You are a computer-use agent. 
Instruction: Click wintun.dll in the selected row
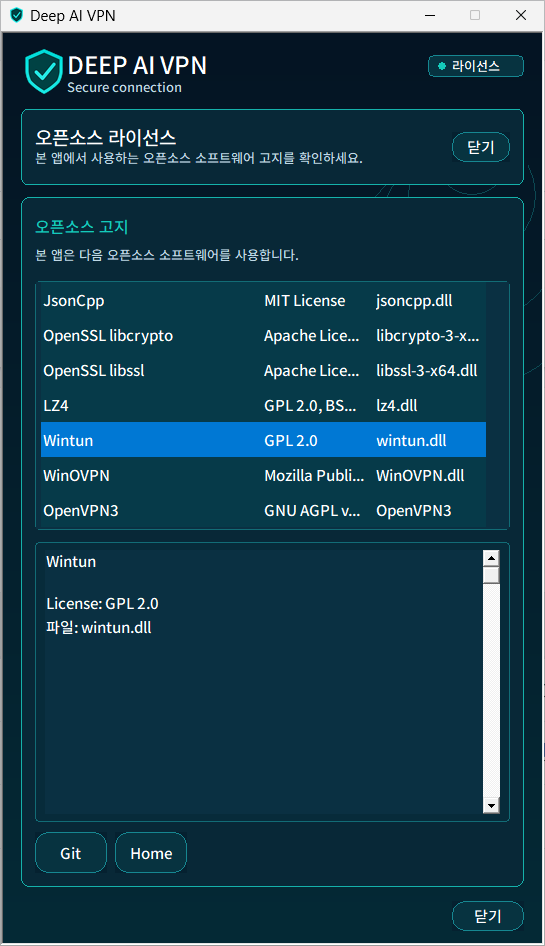pos(412,440)
